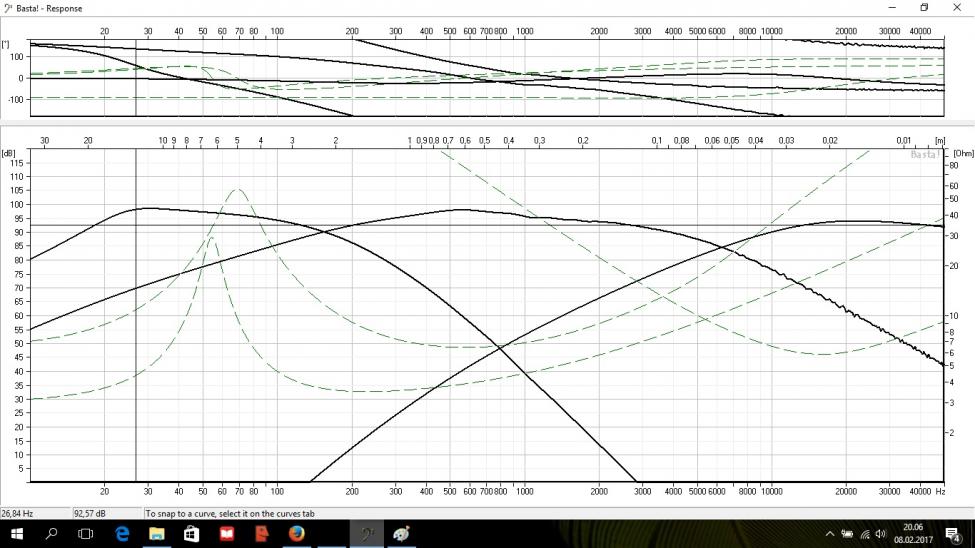Image resolution: width=975 pixels, height=548 pixels.
Task: Click the Basta! bass clef title bar icon
Action: [8, 8]
